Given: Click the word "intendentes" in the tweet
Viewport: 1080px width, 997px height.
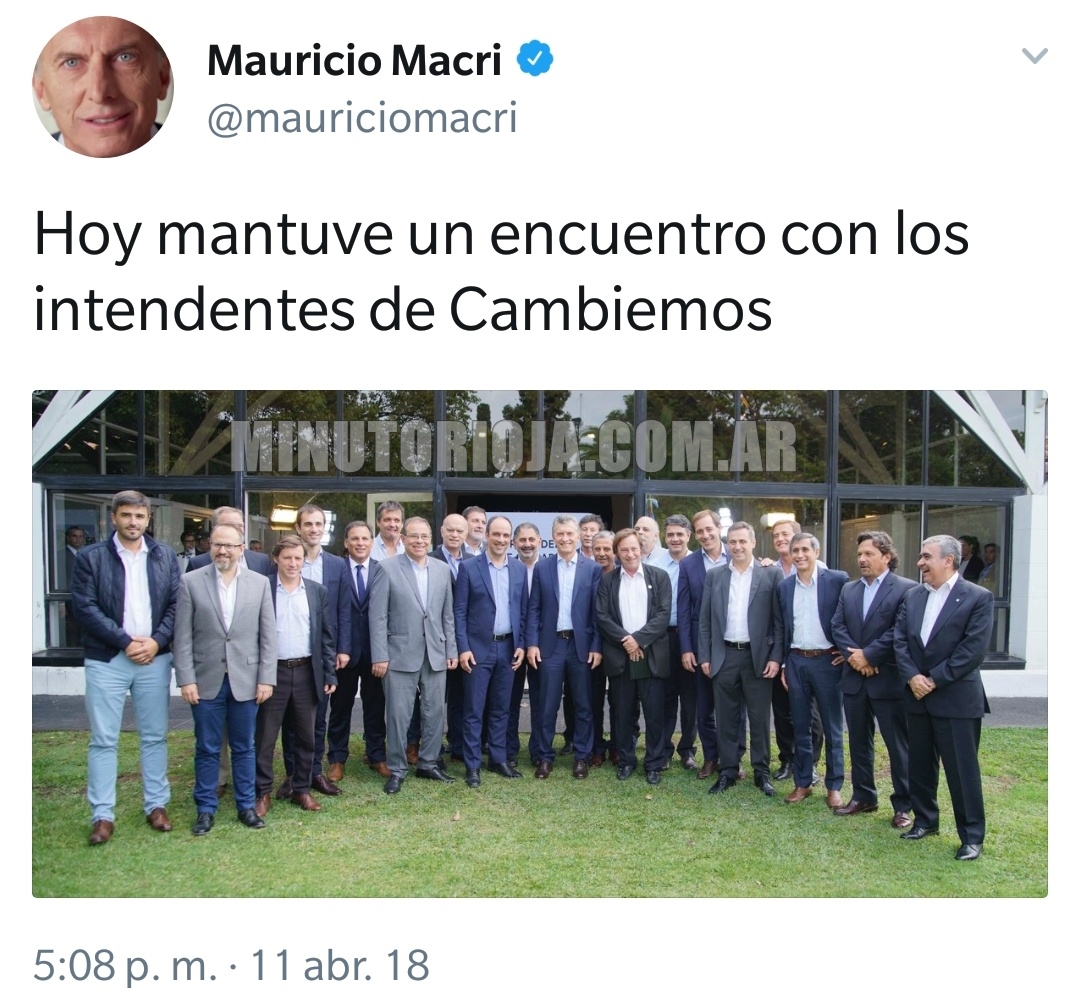Looking at the screenshot, I should [x=194, y=309].
